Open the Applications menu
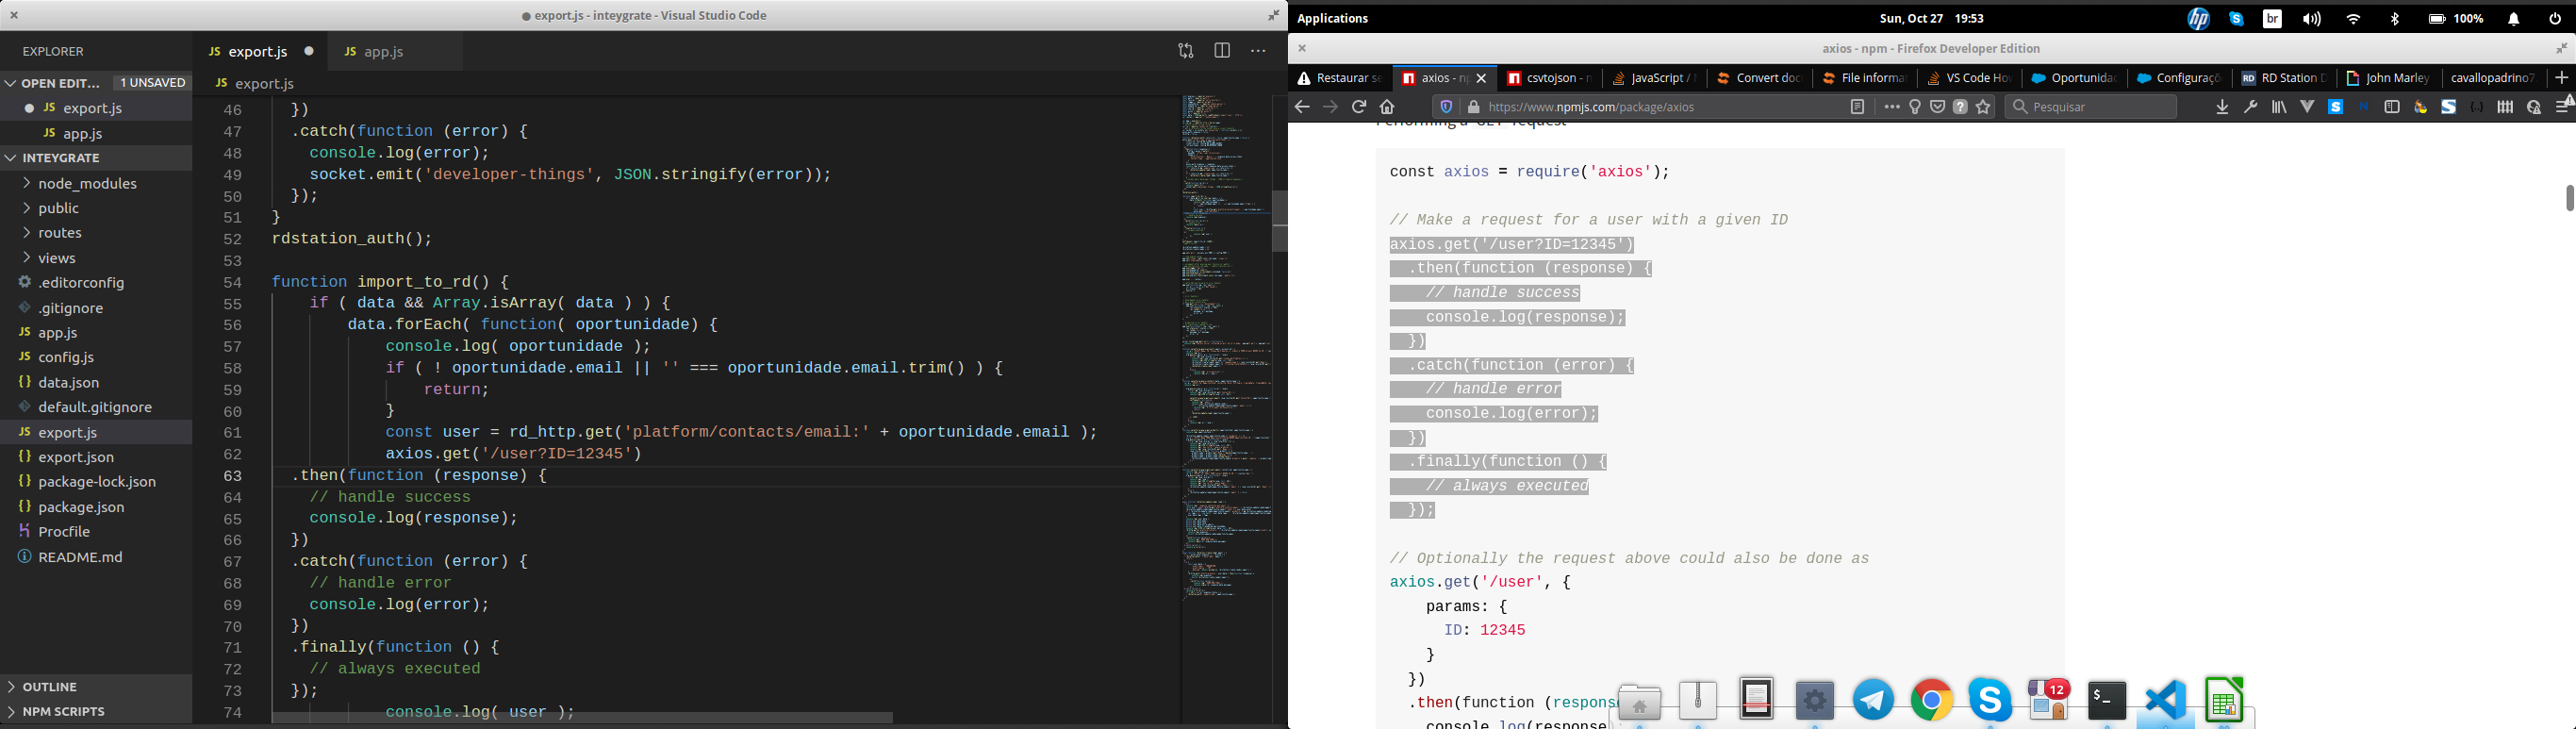The height and width of the screenshot is (729, 2576). tap(1332, 19)
